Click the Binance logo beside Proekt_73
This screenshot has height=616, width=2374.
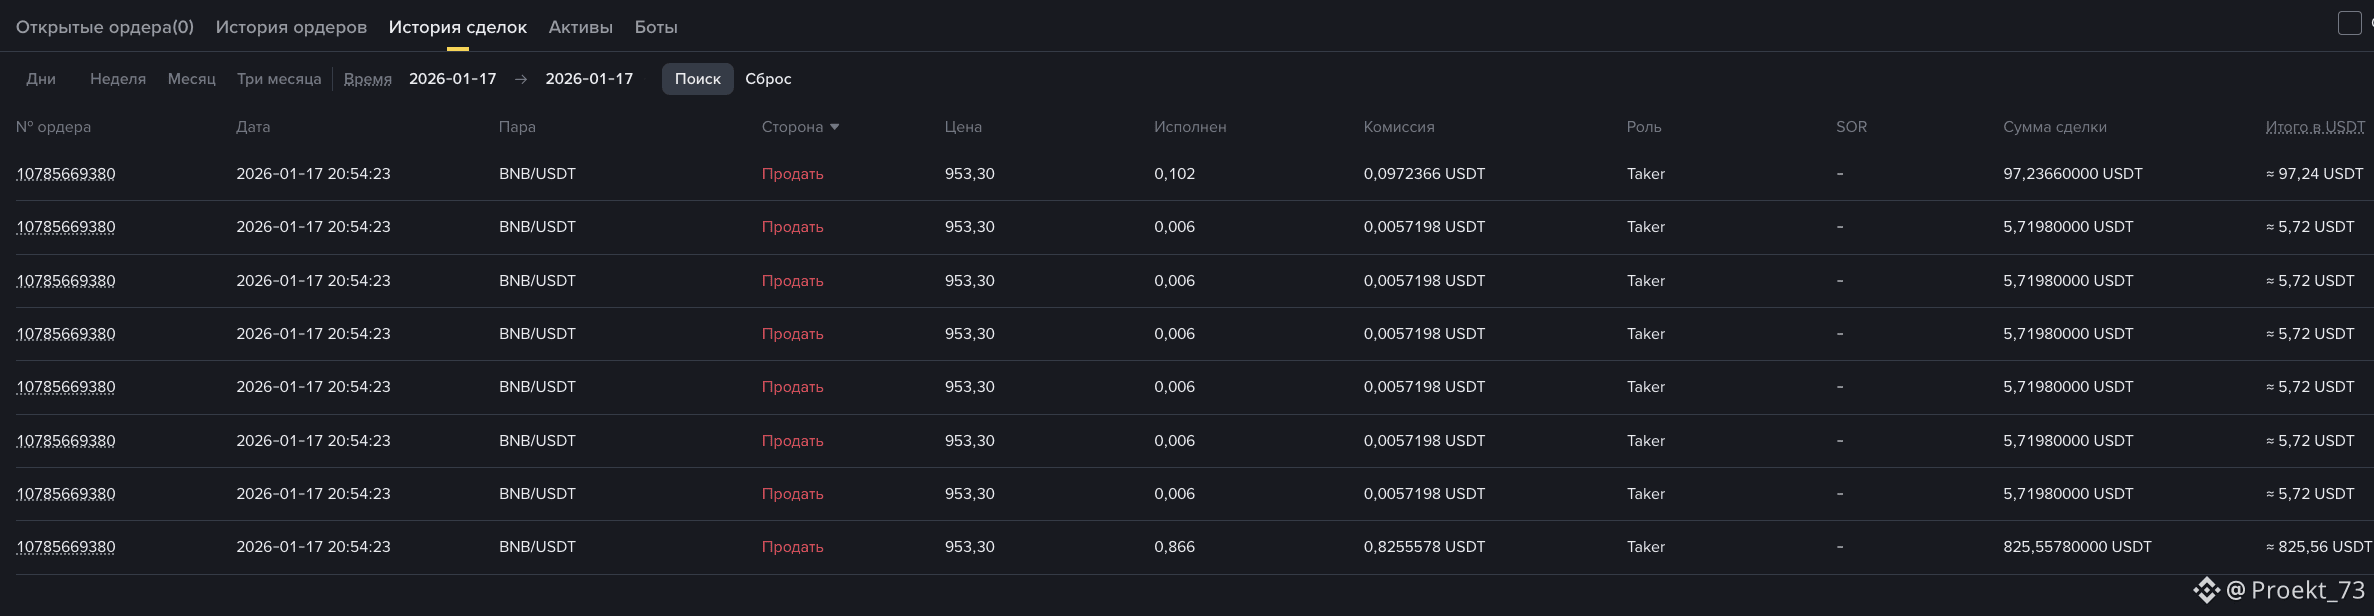click(x=2206, y=590)
